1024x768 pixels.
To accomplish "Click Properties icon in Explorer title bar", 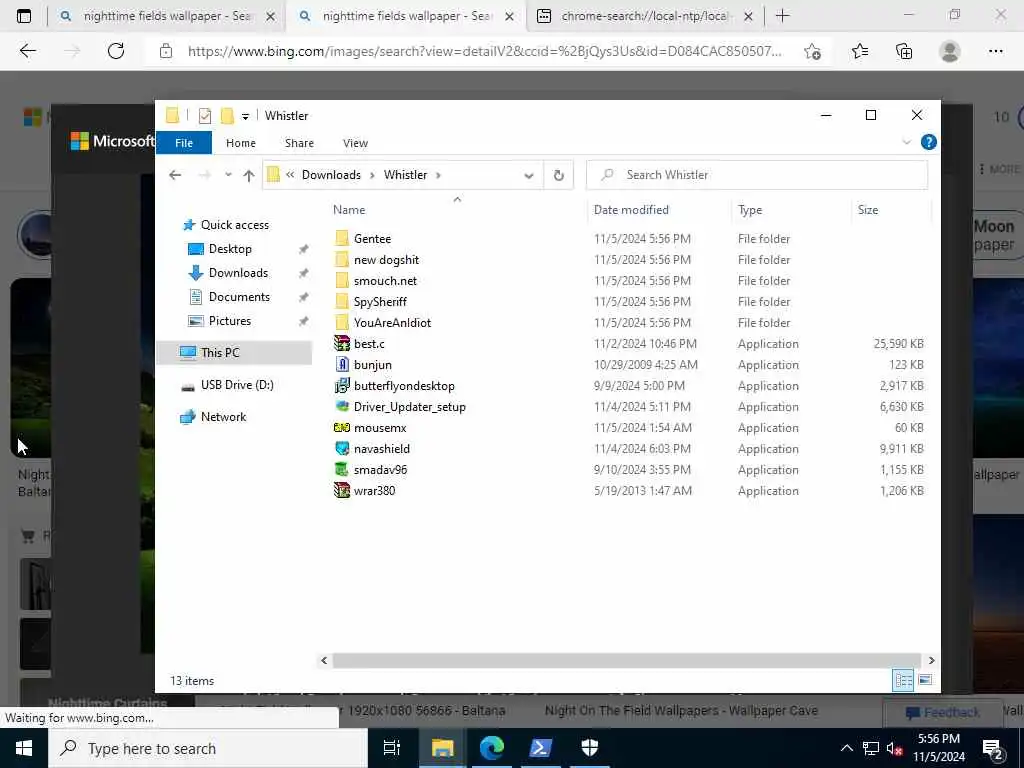I will point(205,116).
